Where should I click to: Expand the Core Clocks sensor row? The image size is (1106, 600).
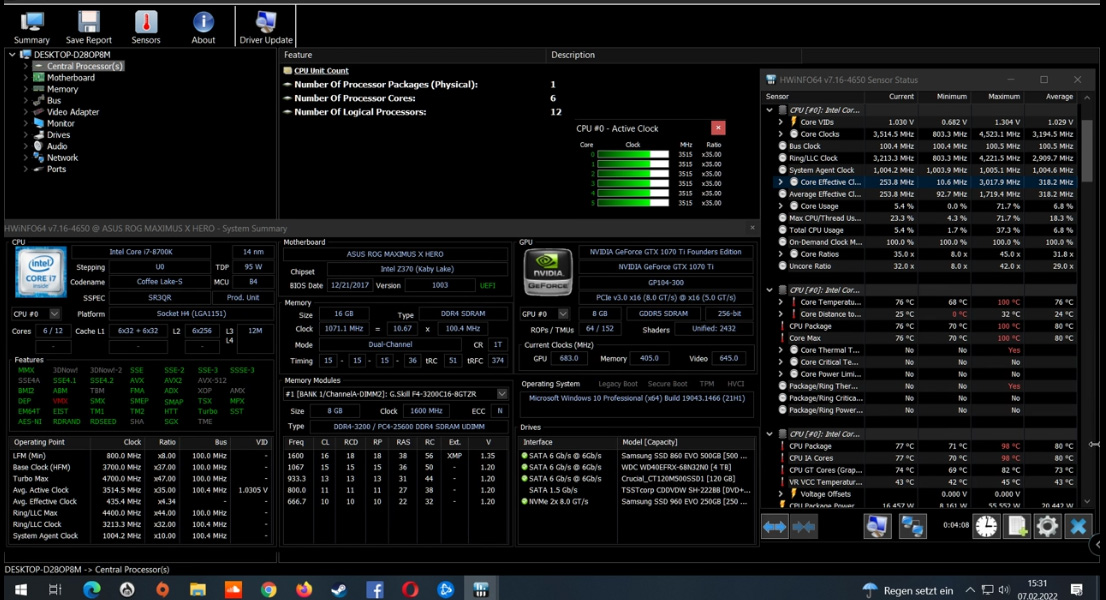pos(781,134)
